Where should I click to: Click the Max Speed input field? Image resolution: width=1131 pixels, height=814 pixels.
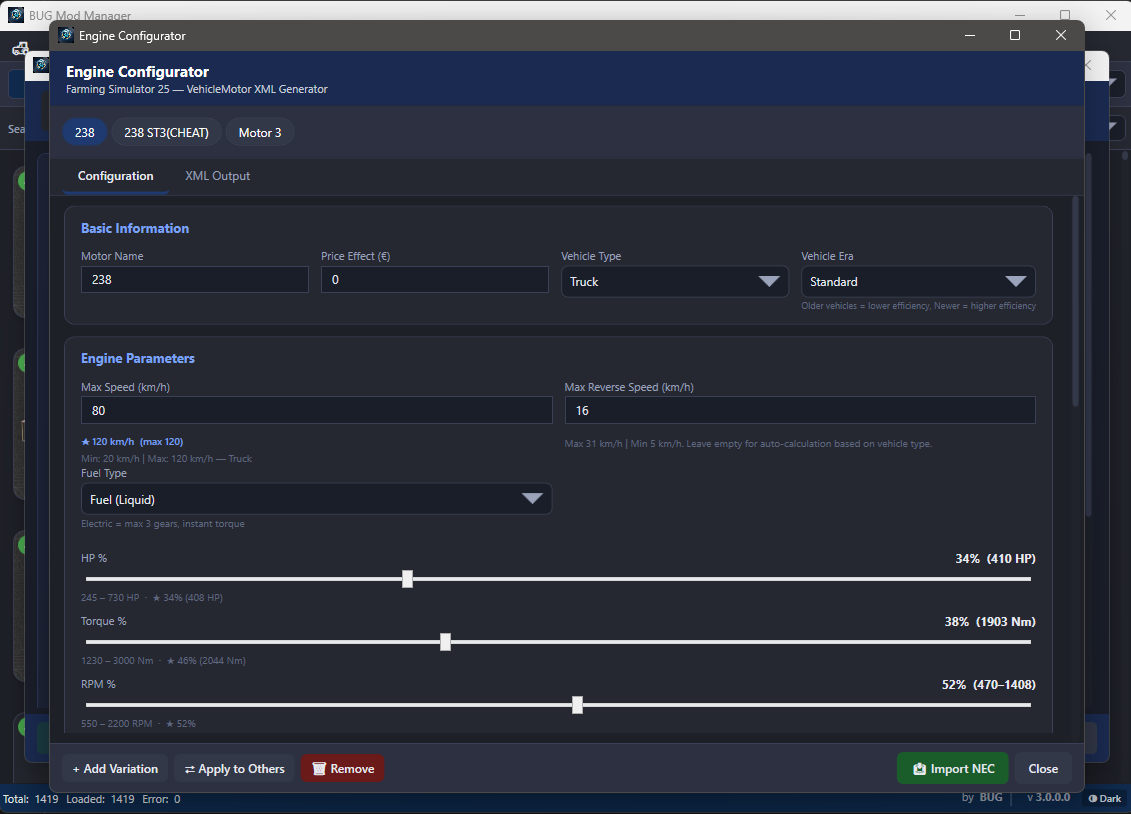tap(316, 410)
